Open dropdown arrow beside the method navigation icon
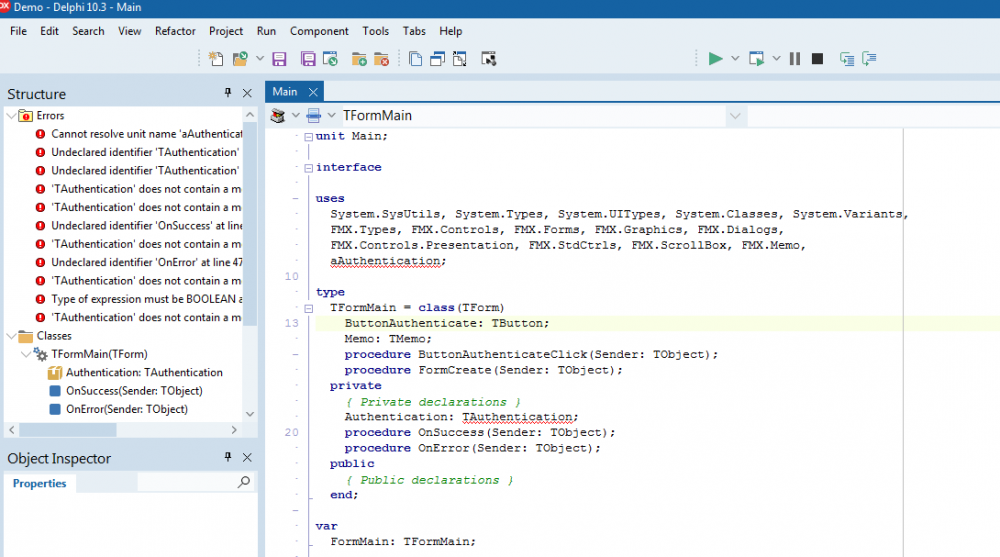The image size is (1000, 557). 332,115
